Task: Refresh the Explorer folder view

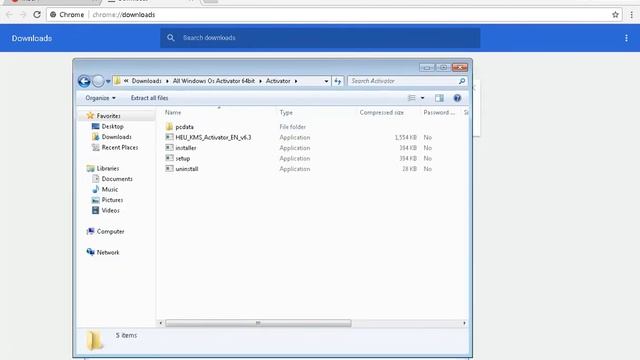Action: point(338,81)
